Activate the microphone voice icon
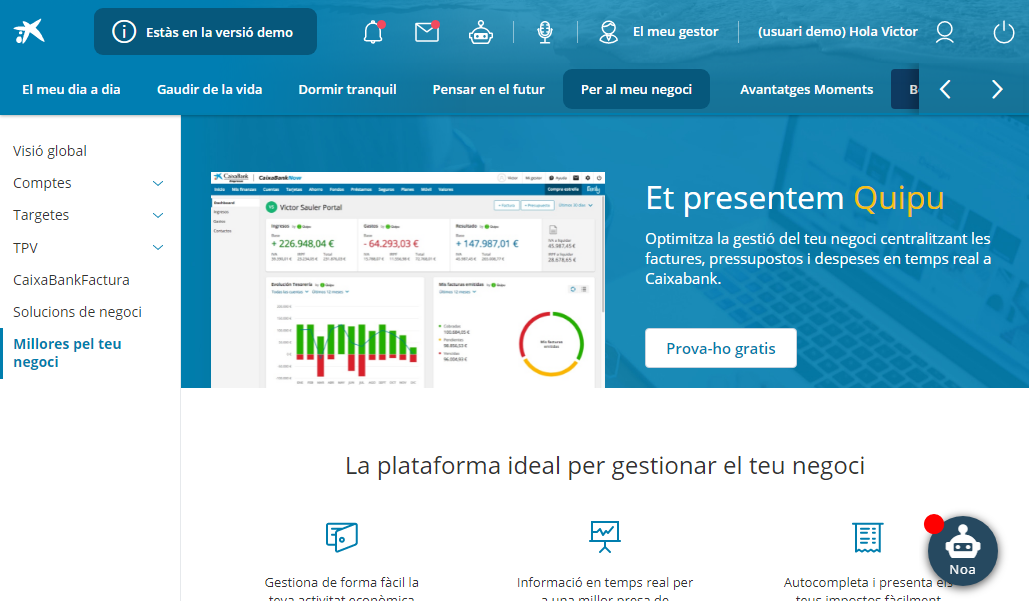The height and width of the screenshot is (601, 1029). pos(545,31)
